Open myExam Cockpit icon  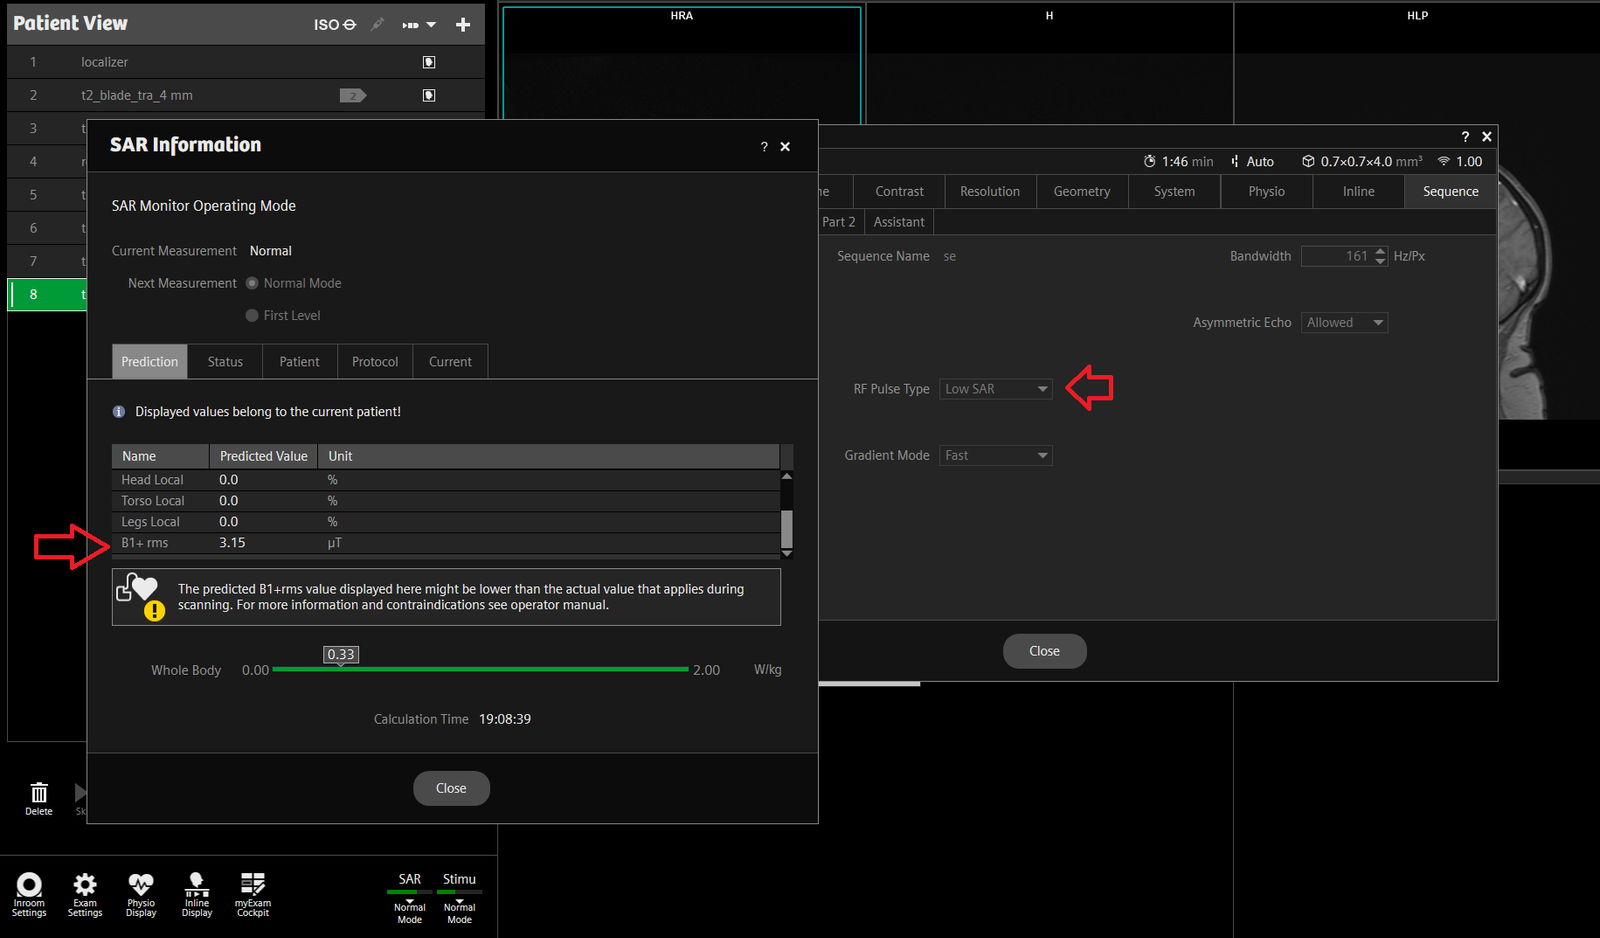pyautogui.click(x=253, y=893)
